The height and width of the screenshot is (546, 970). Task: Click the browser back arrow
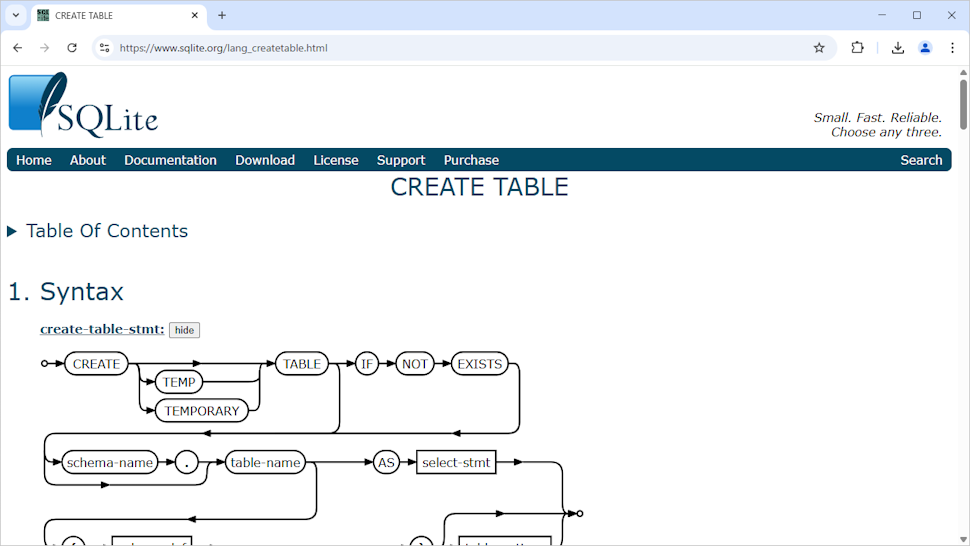pyautogui.click(x=17, y=48)
